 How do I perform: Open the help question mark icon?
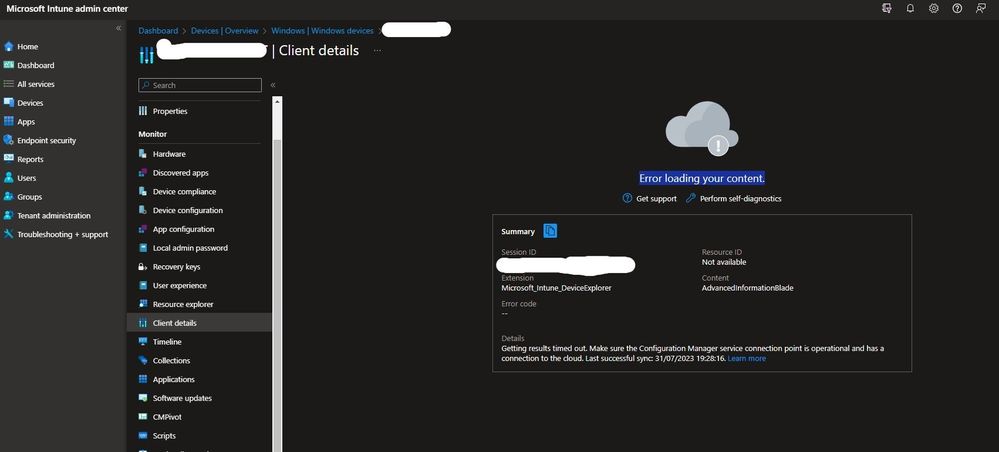[x=957, y=8]
